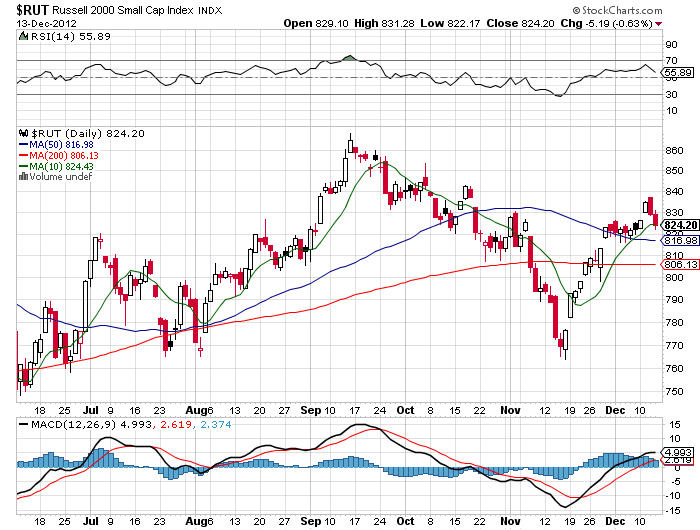Click the red 2.619 MACD signal value

point(175,424)
